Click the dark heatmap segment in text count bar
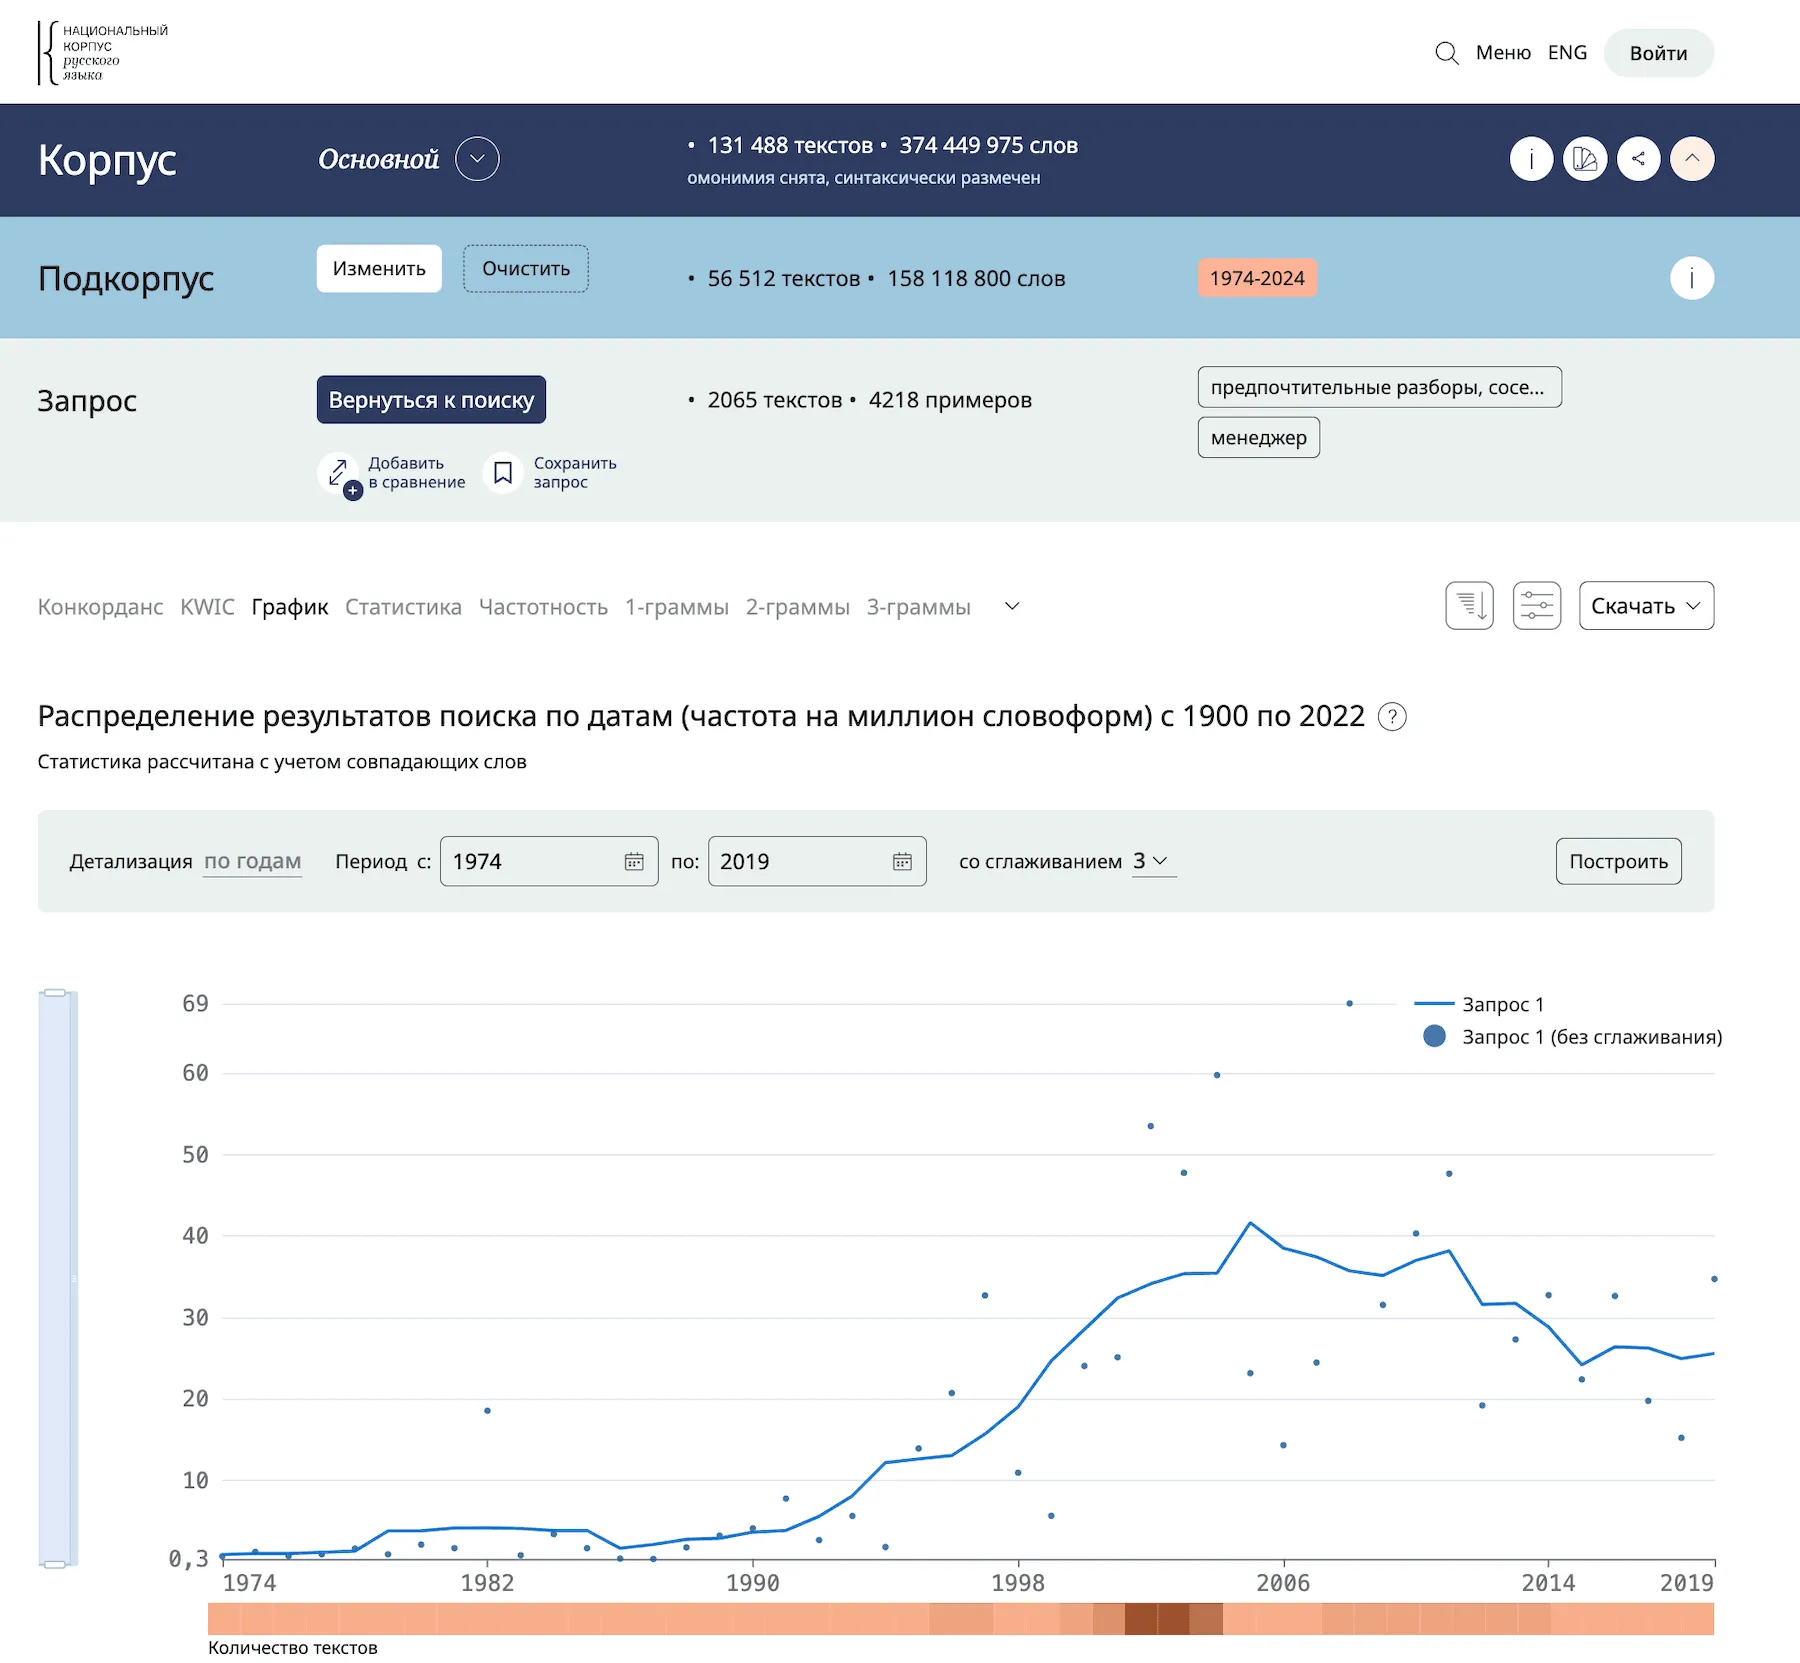The image size is (1800, 1663). point(1158,1619)
